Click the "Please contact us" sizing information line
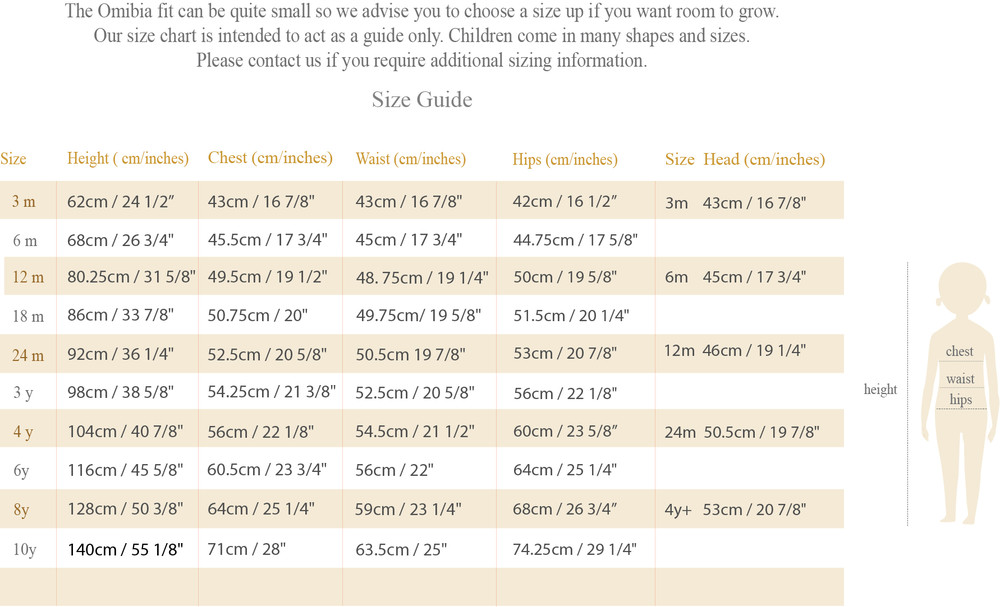Screen dimensions: 1000x607 tap(421, 60)
